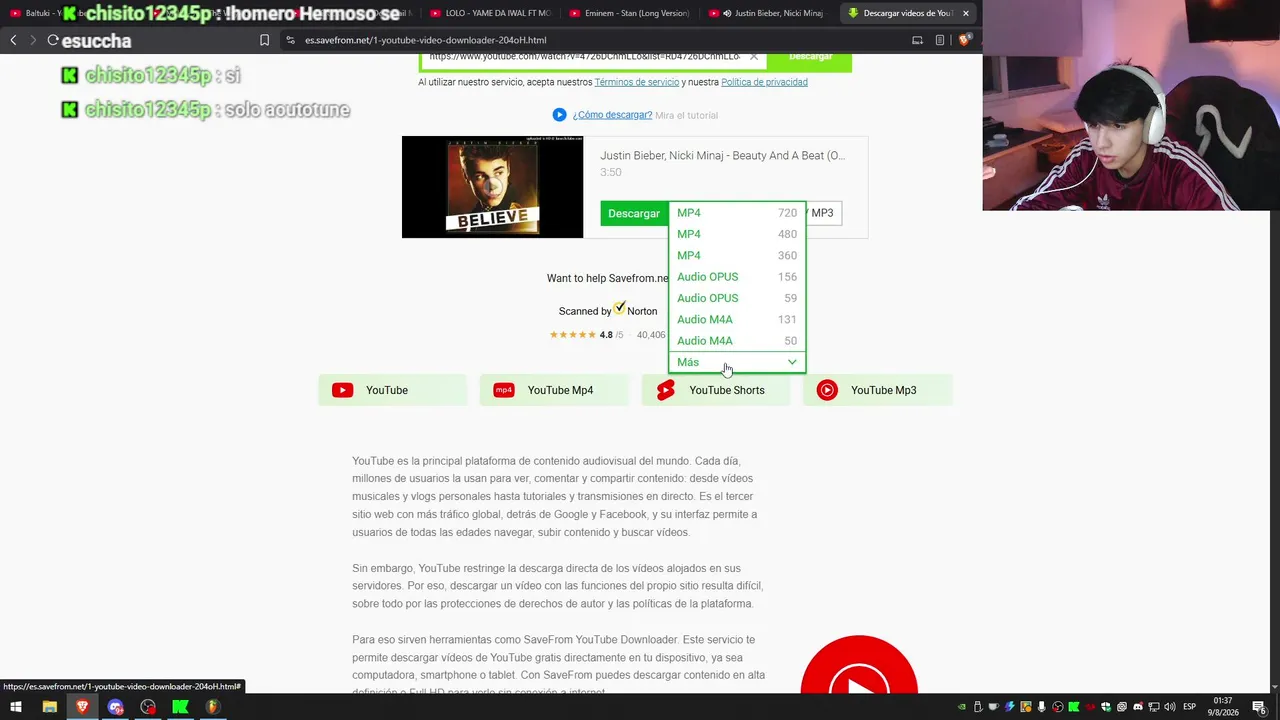
Task: Click the microphone tray icon
Action: click(x=1042, y=707)
